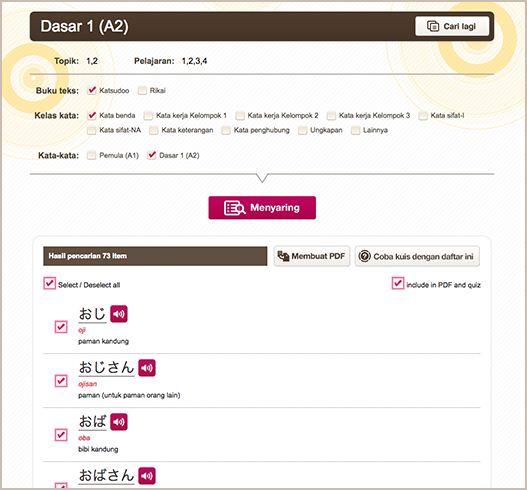Open the おじさん word link
Screen dimensions: 527x490
pyautogui.click(x=106, y=367)
